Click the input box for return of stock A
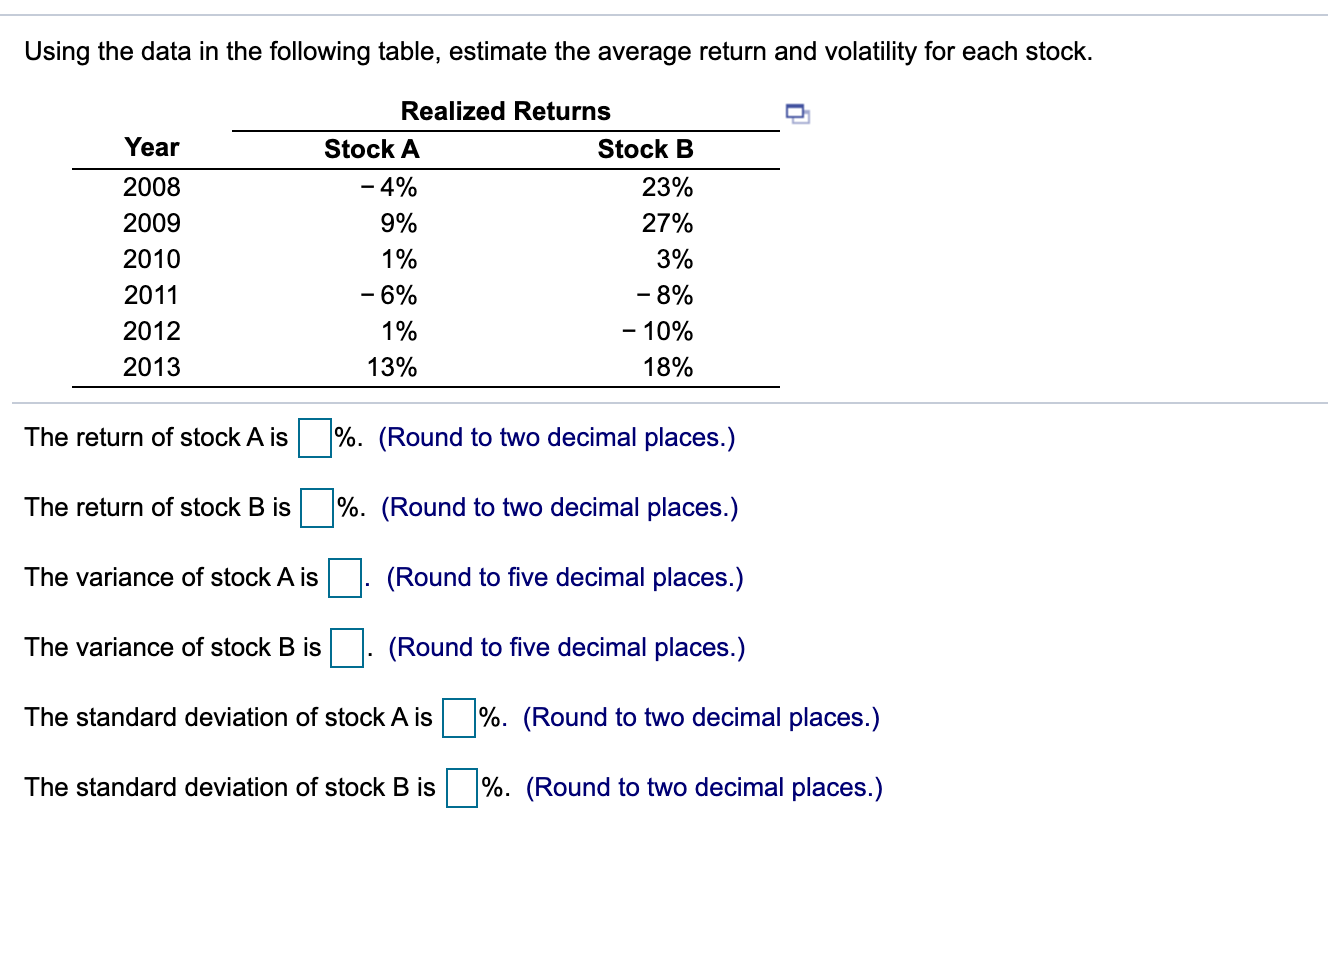The height and width of the screenshot is (970, 1328). click(x=314, y=438)
